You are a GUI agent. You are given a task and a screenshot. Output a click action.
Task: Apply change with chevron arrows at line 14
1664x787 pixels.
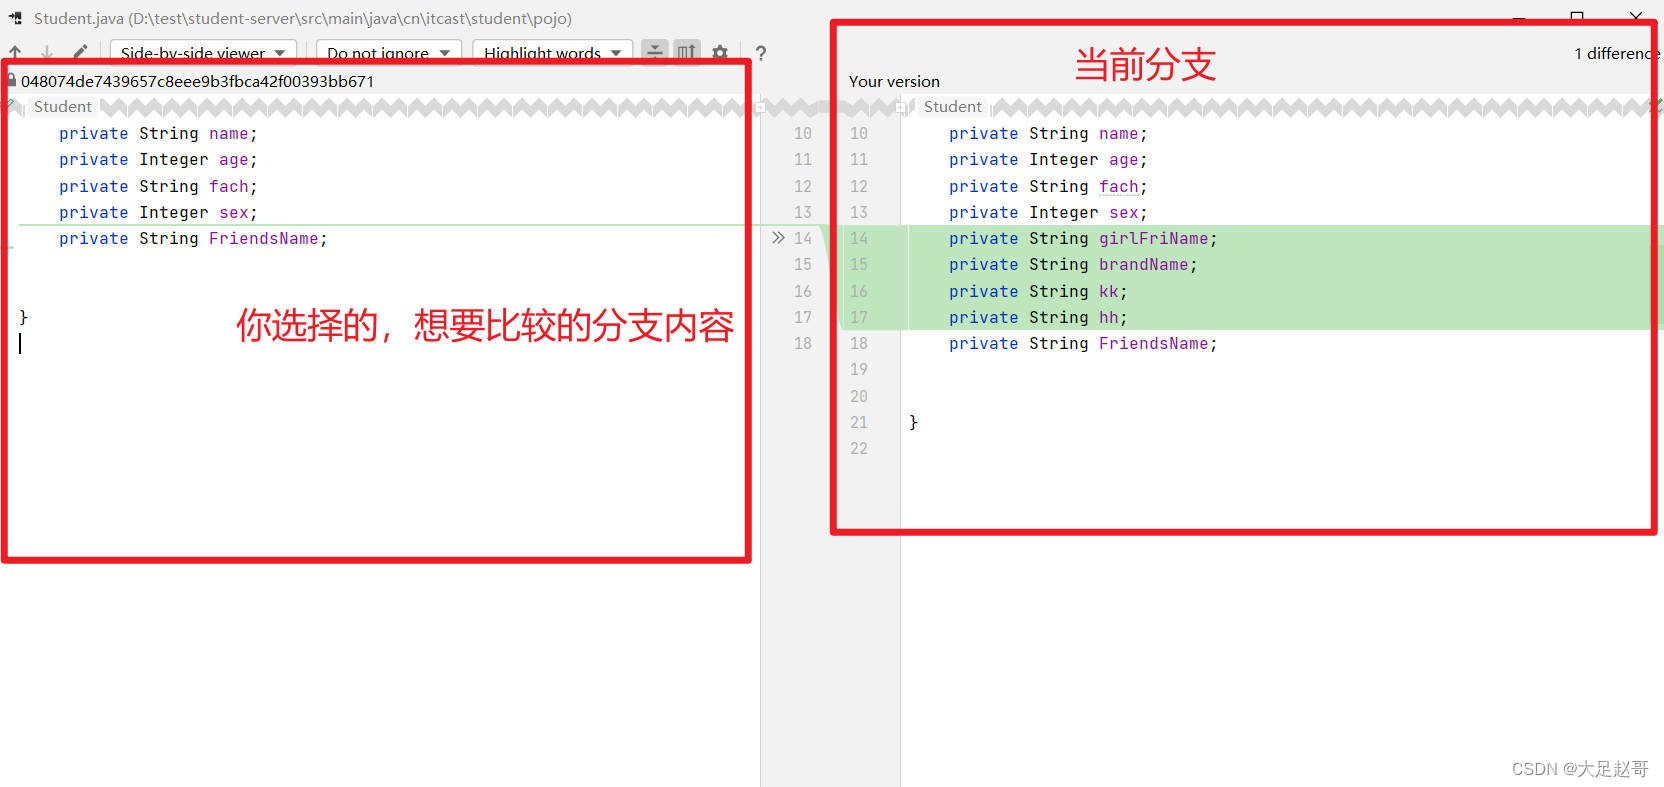(779, 238)
